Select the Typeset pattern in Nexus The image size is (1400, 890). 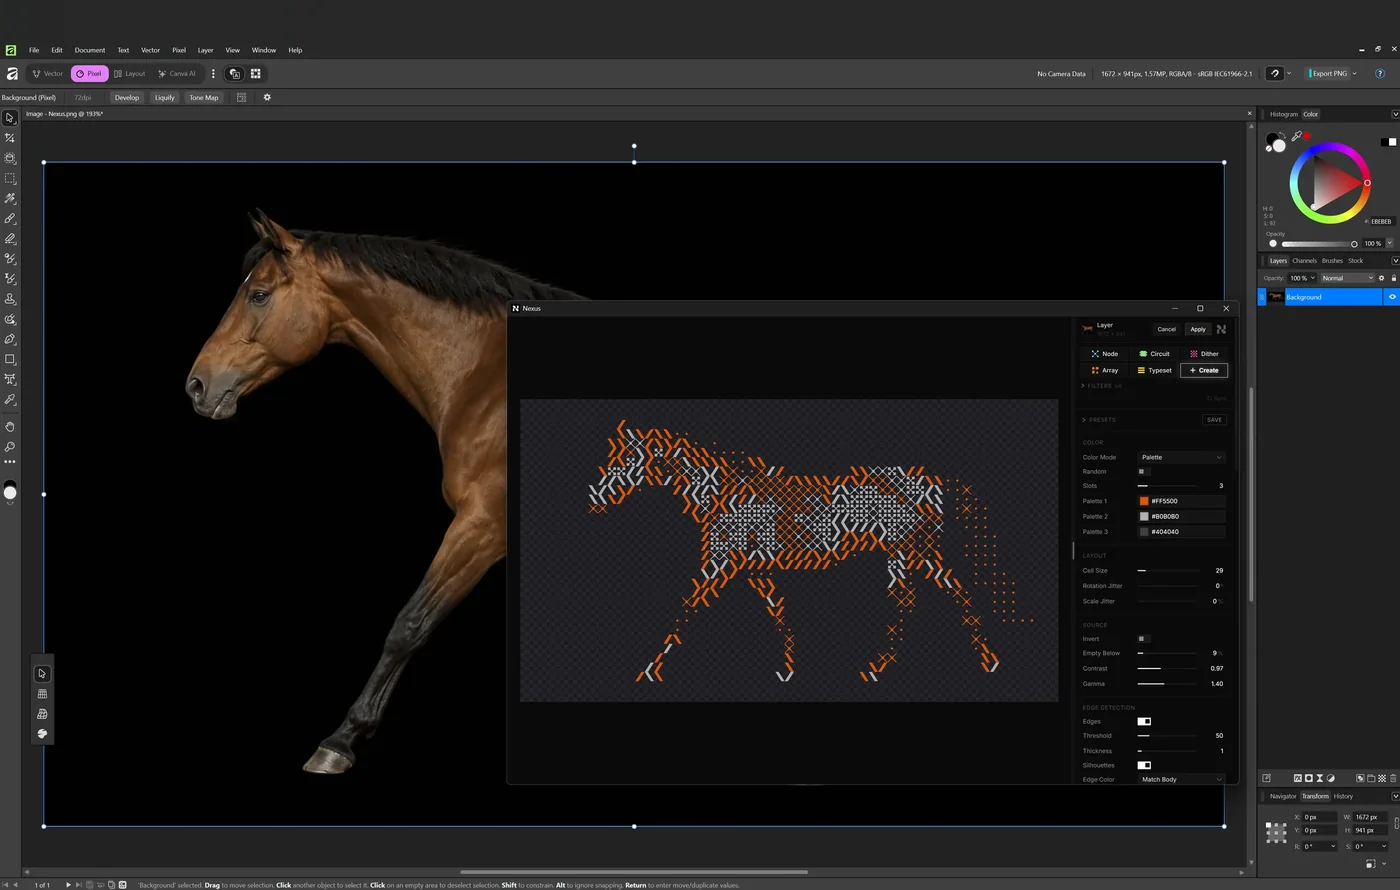(1154, 370)
